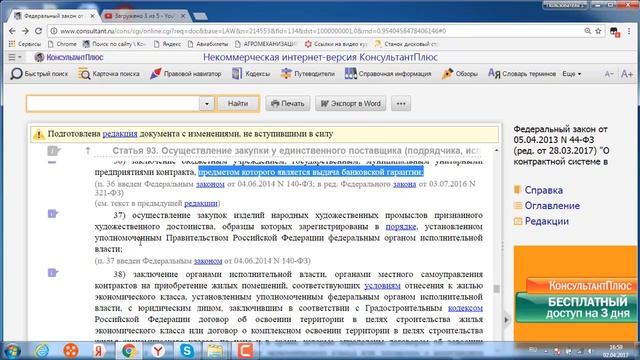Click the КонсультантПлюс logo
The width and height of the screenshot is (640, 360).
pyautogui.click(x=69, y=58)
